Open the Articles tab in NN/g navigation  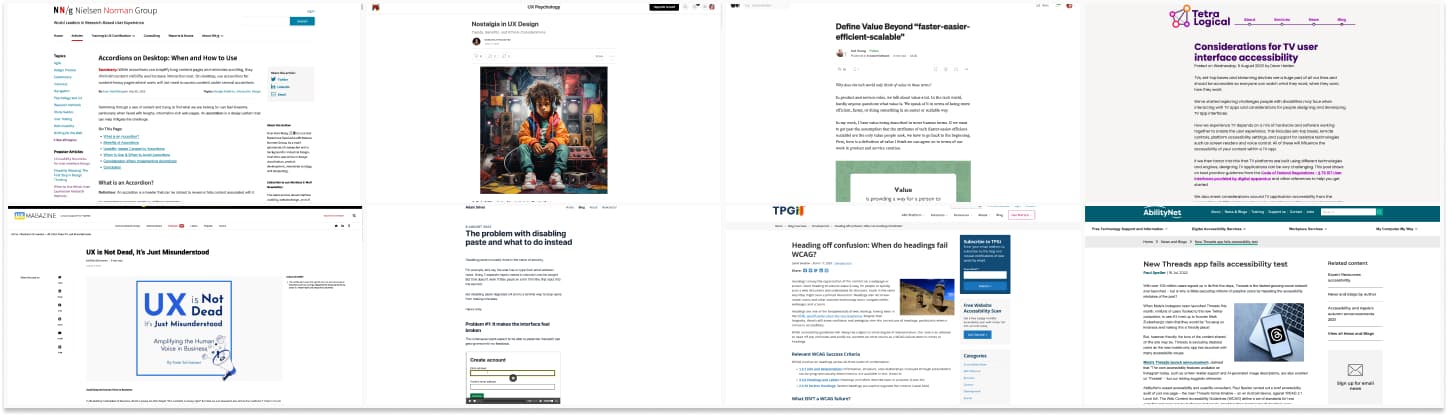coord(77,35)
